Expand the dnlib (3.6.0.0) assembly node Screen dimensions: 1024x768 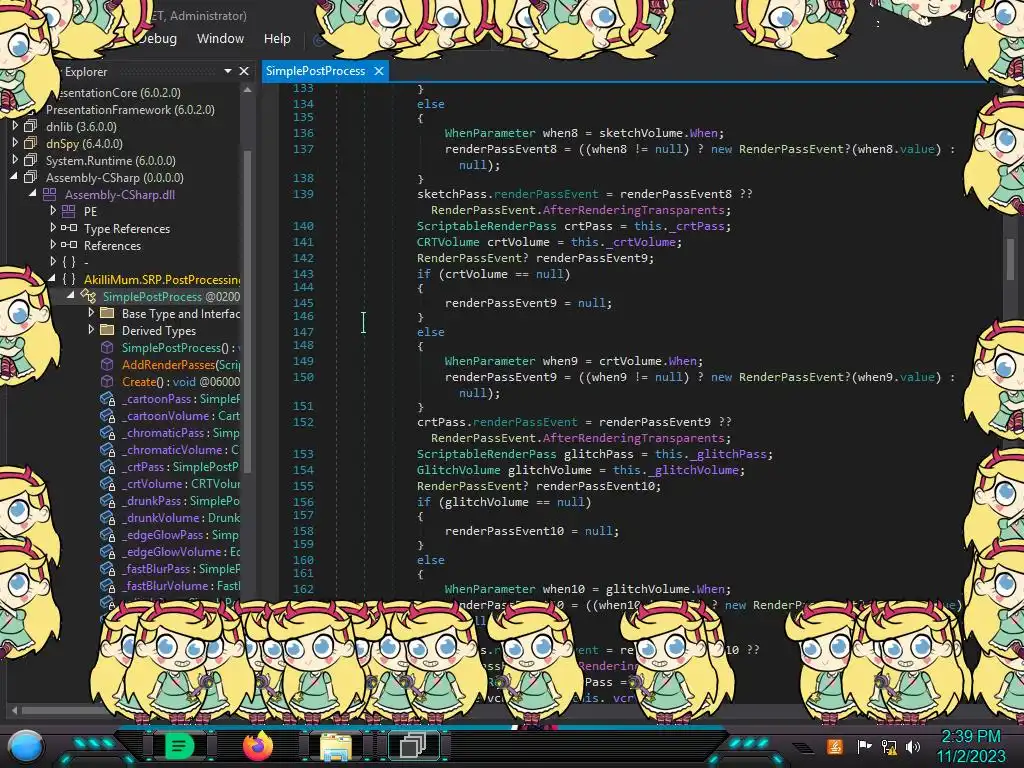click(15, 126)
